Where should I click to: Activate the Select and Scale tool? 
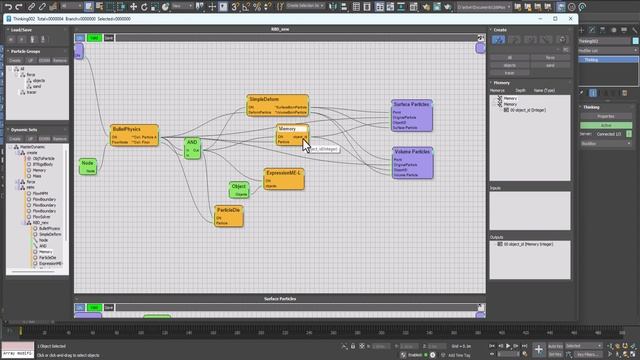[x=154, y=7]
